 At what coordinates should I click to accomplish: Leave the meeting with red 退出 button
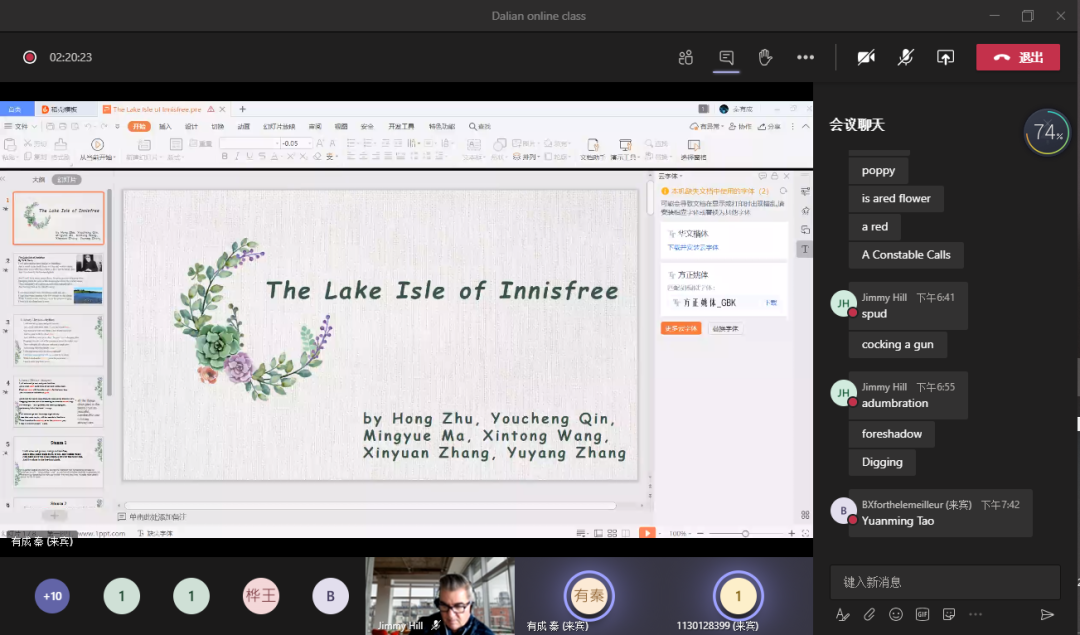point(1017,57)
